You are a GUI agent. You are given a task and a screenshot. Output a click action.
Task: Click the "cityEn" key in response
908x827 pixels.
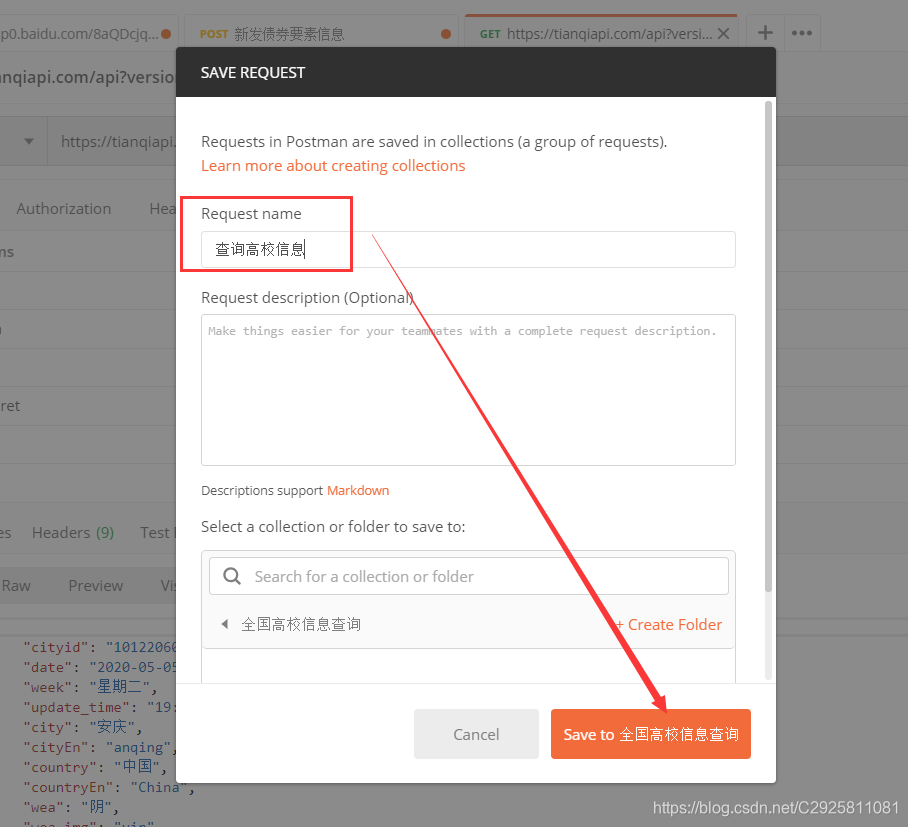tap(56, 747)
